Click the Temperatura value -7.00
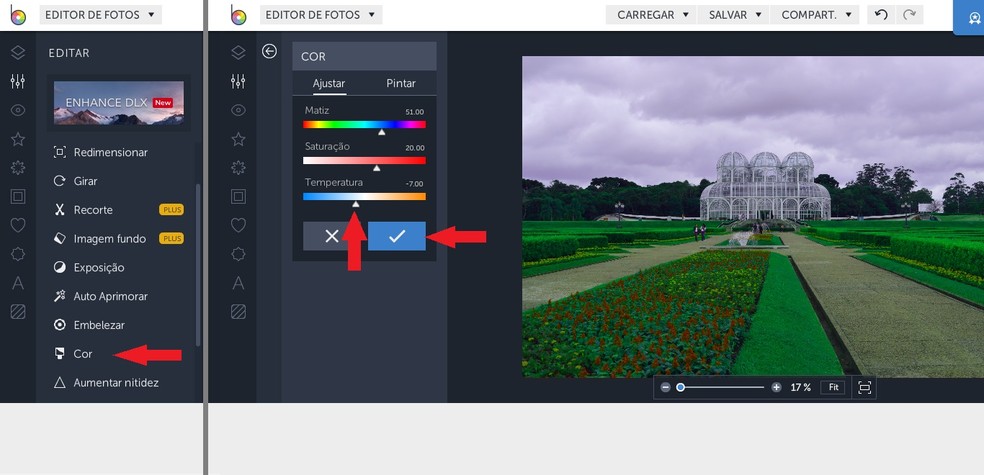This screenshot has height=475, width=984. click(414, 184)
